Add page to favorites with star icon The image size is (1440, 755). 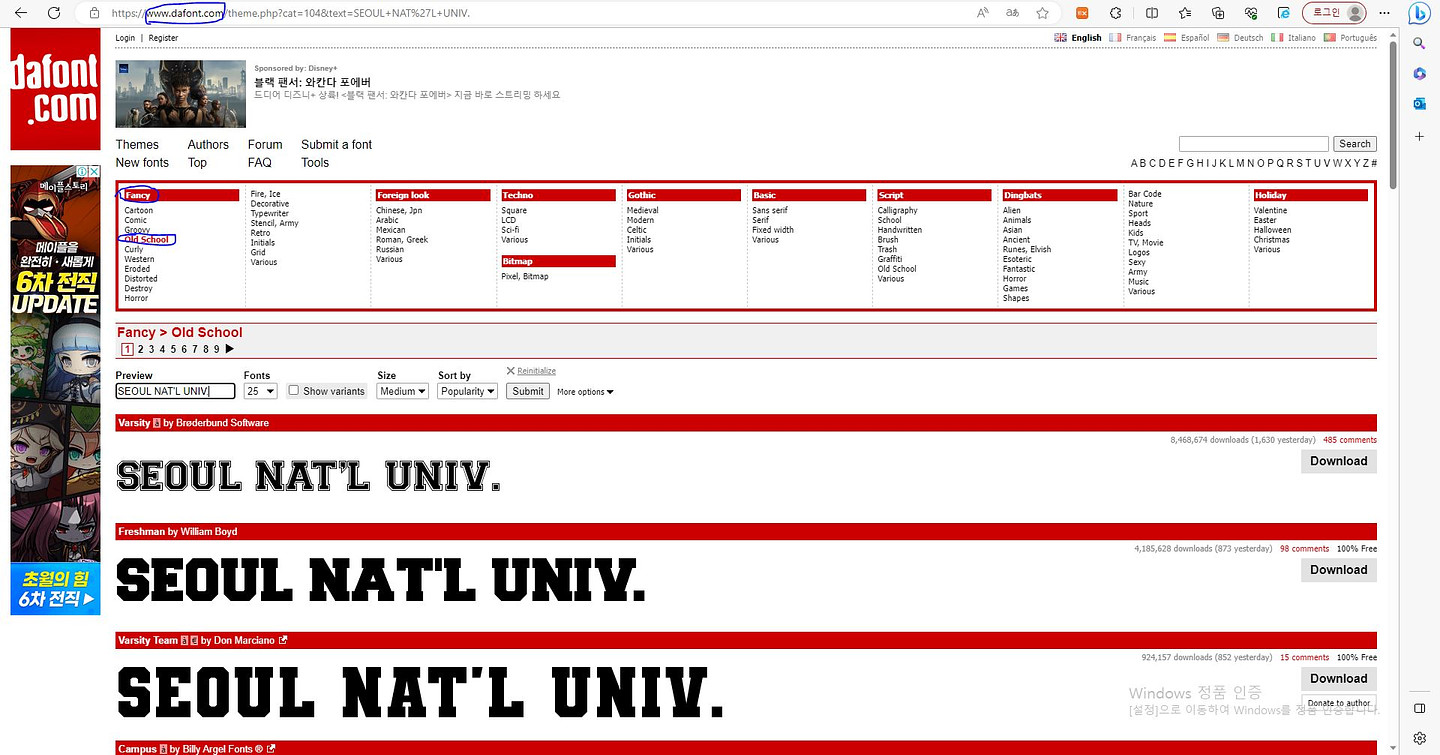click(1042, 13)
